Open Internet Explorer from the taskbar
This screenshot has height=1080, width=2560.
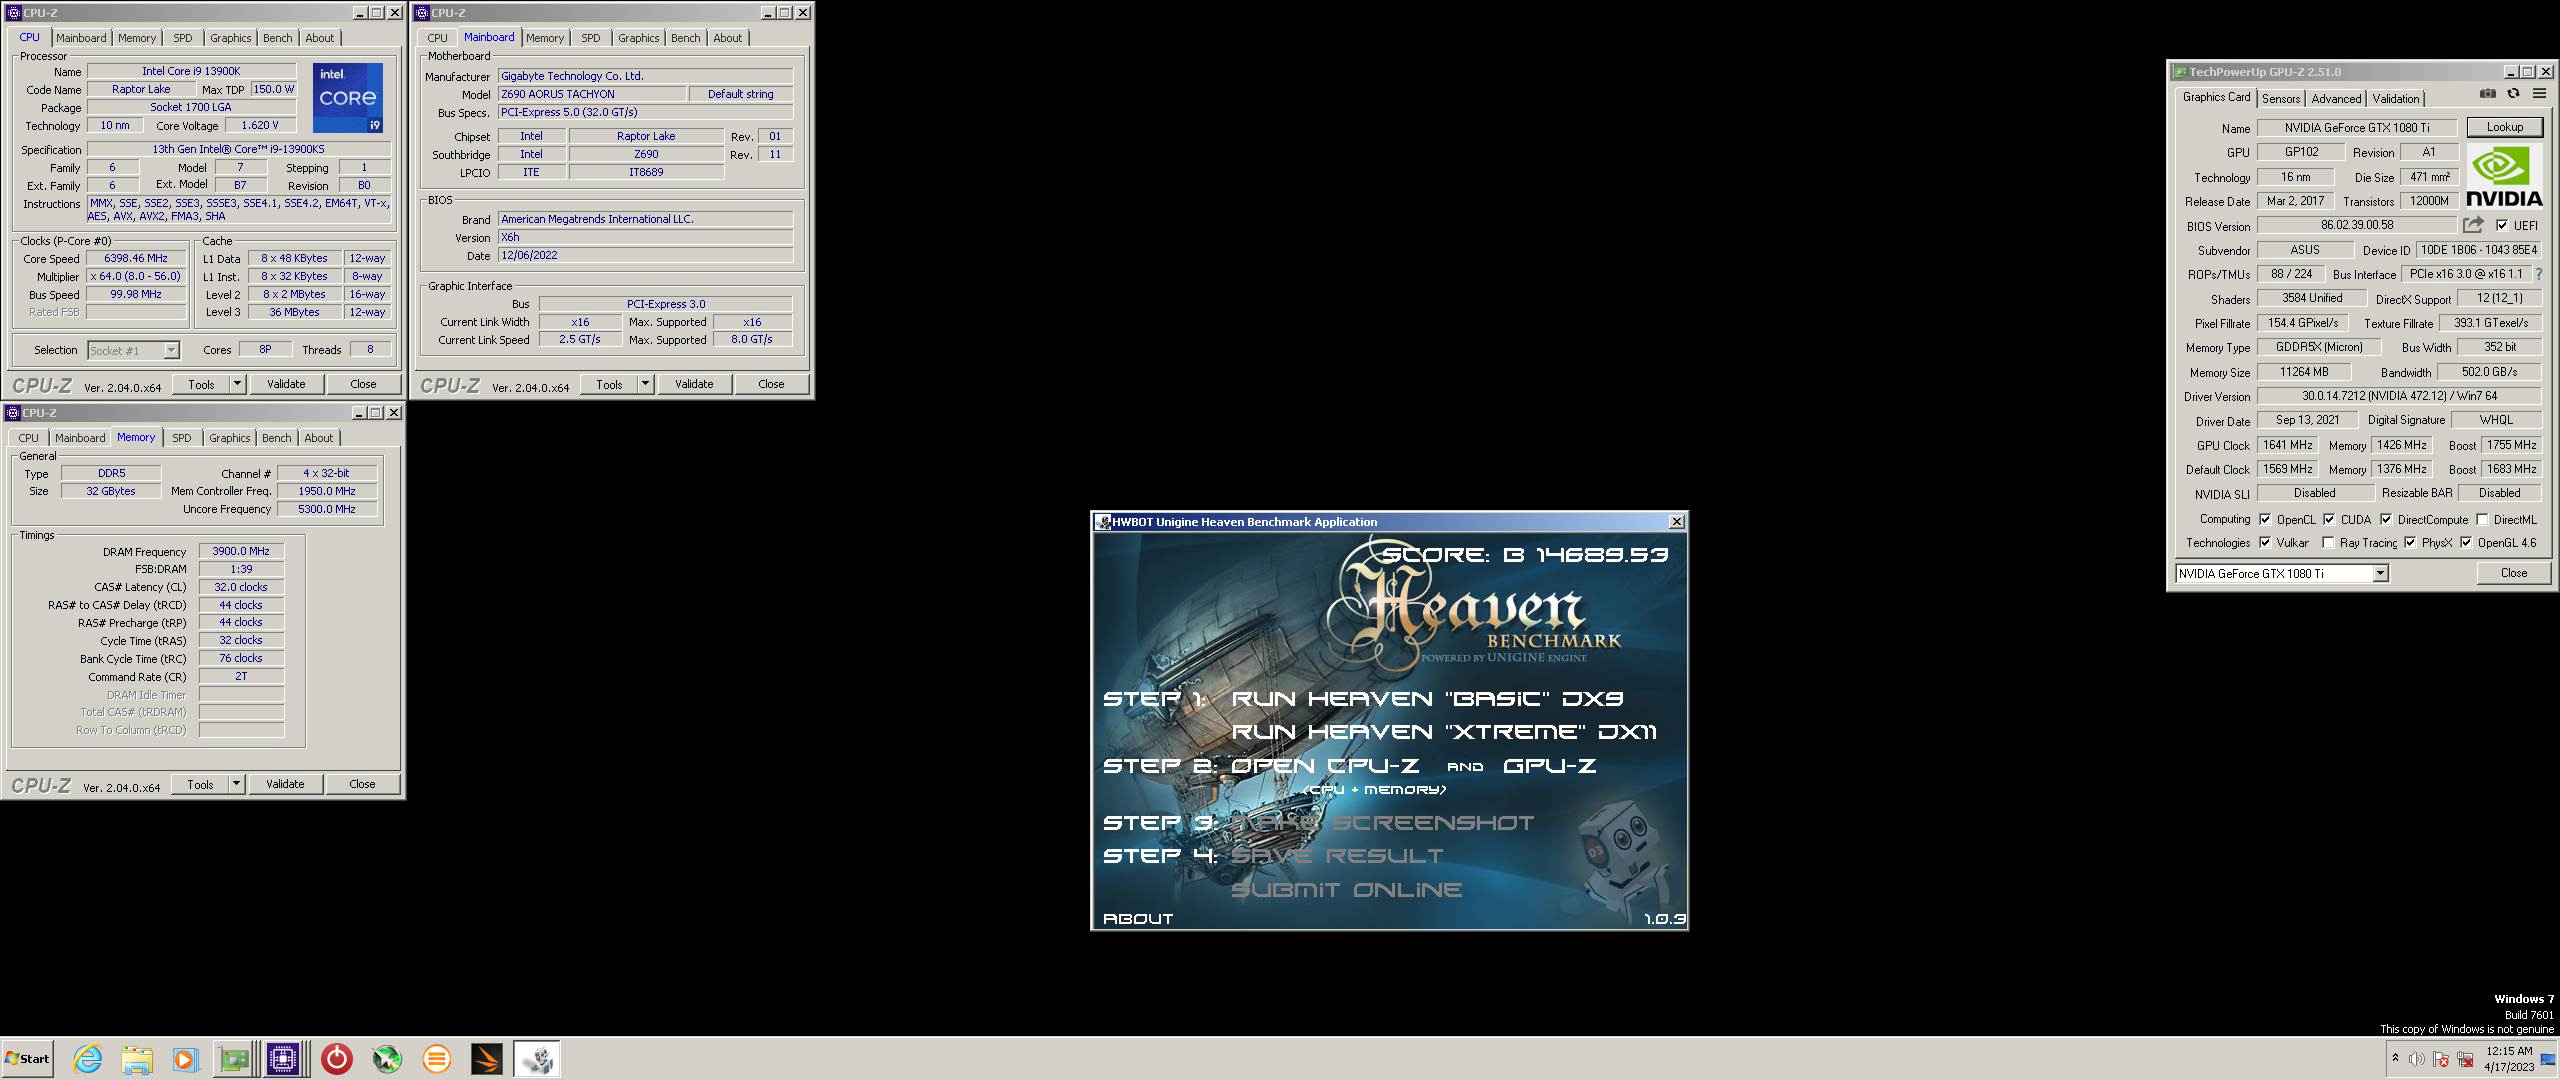click(x=88, y=1059)
